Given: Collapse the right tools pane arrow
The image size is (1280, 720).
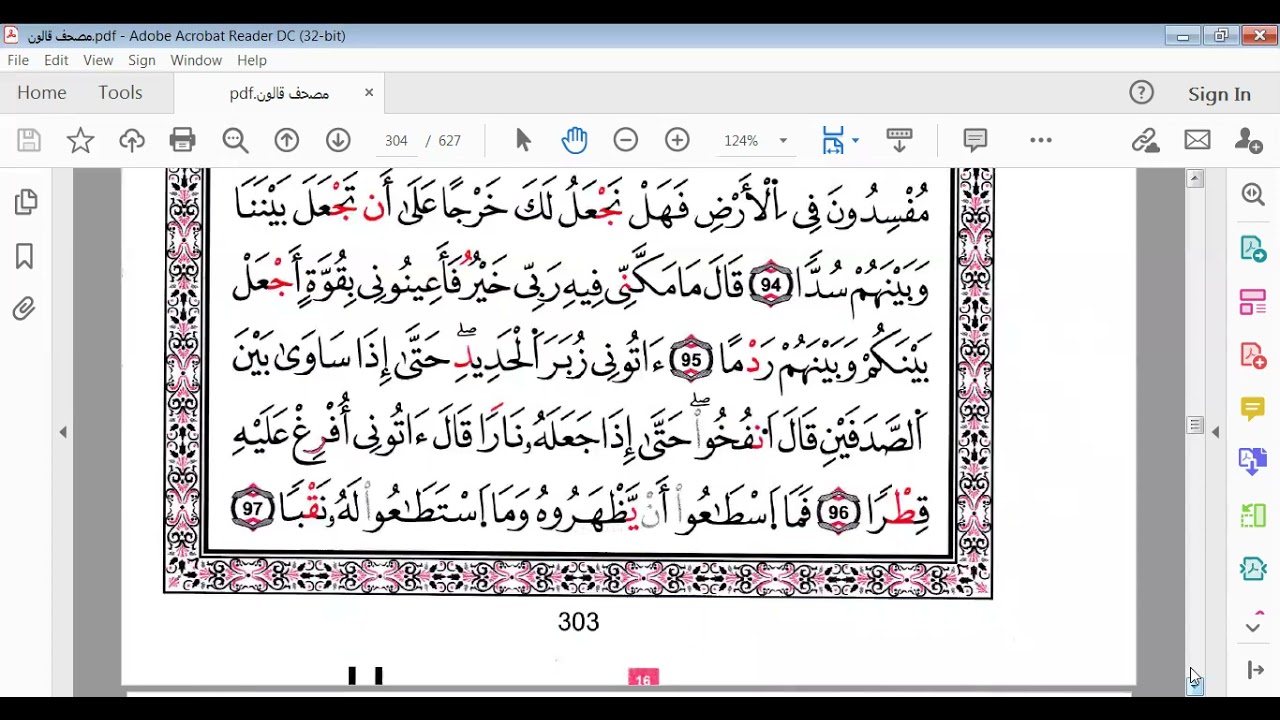Looking at the screenshot, I should tap(1215, 432).
